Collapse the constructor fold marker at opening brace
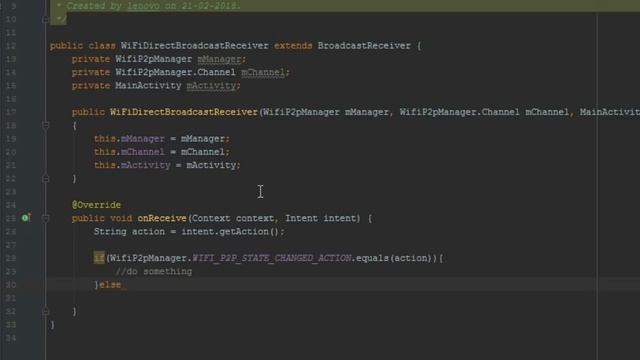Image resolution: width=640 pixels, height=360 pixels. point(46,125)
